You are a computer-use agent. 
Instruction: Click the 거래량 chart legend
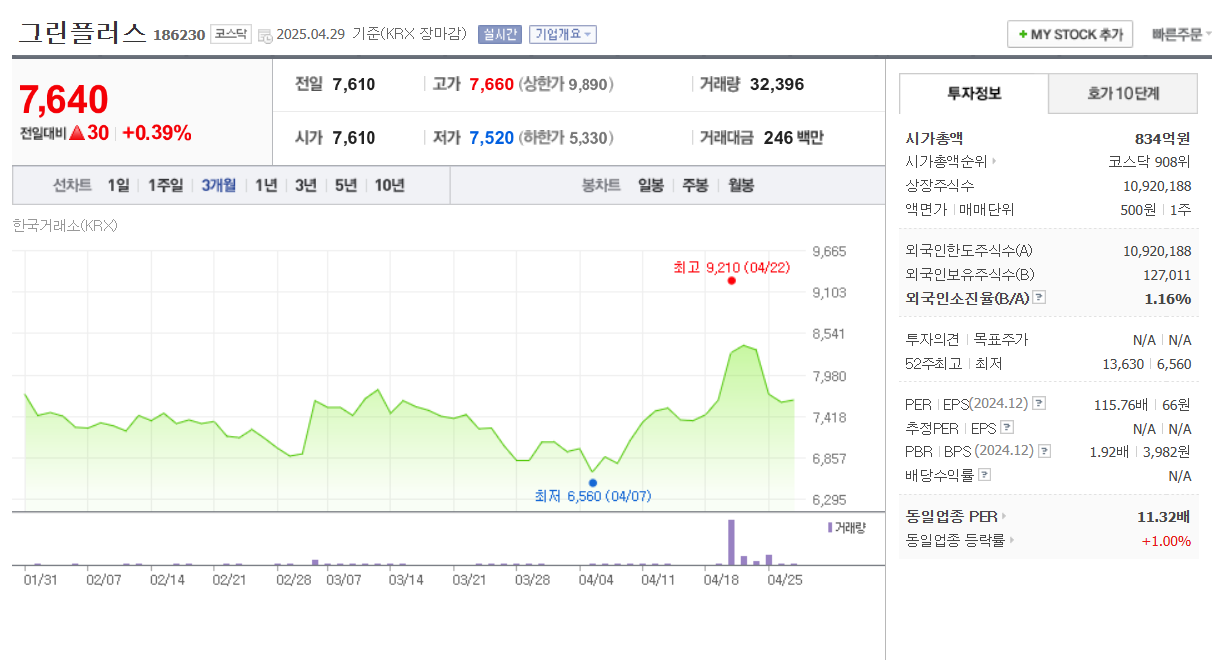coord(846,527)
